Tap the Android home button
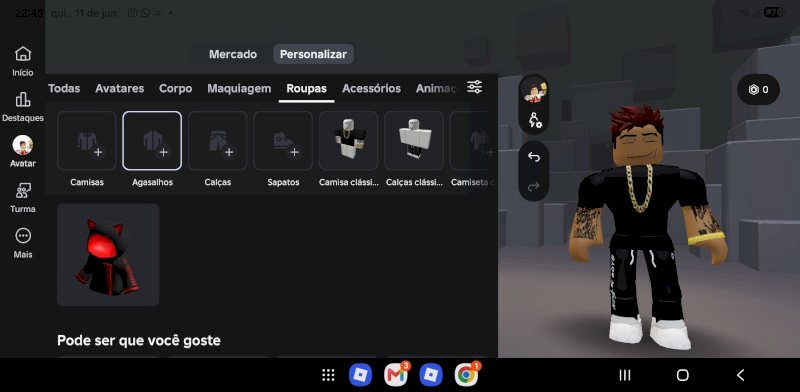This screenshot has width=800, height=392. [683, 376]
